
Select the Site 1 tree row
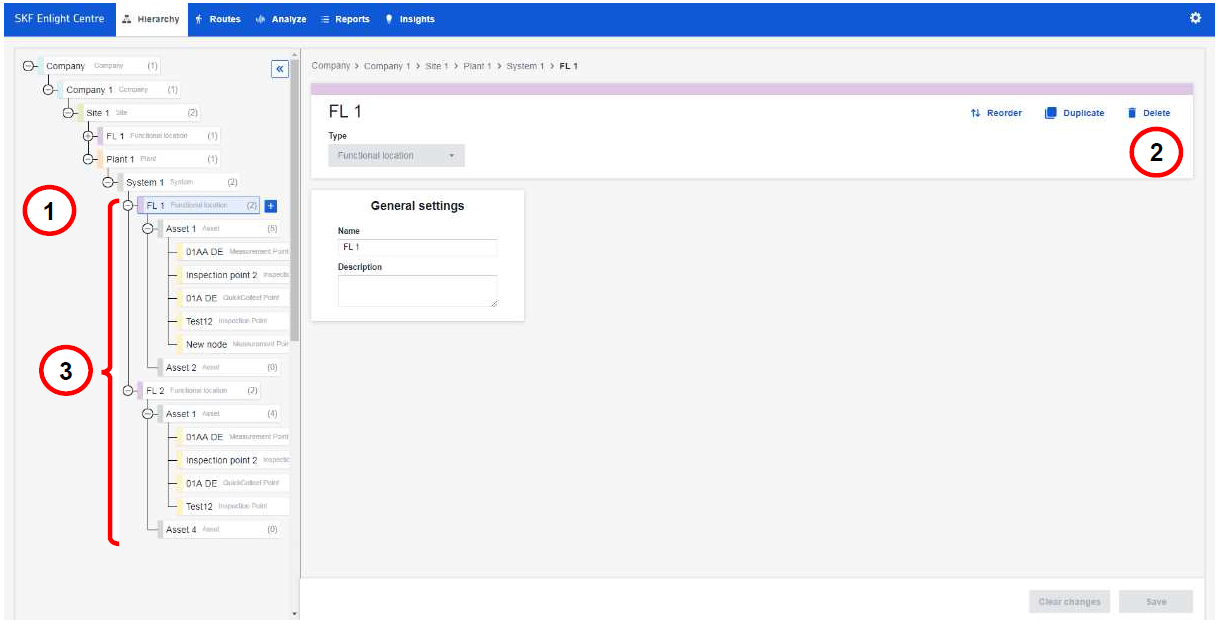pyautogui.click(x=139, y=113)
